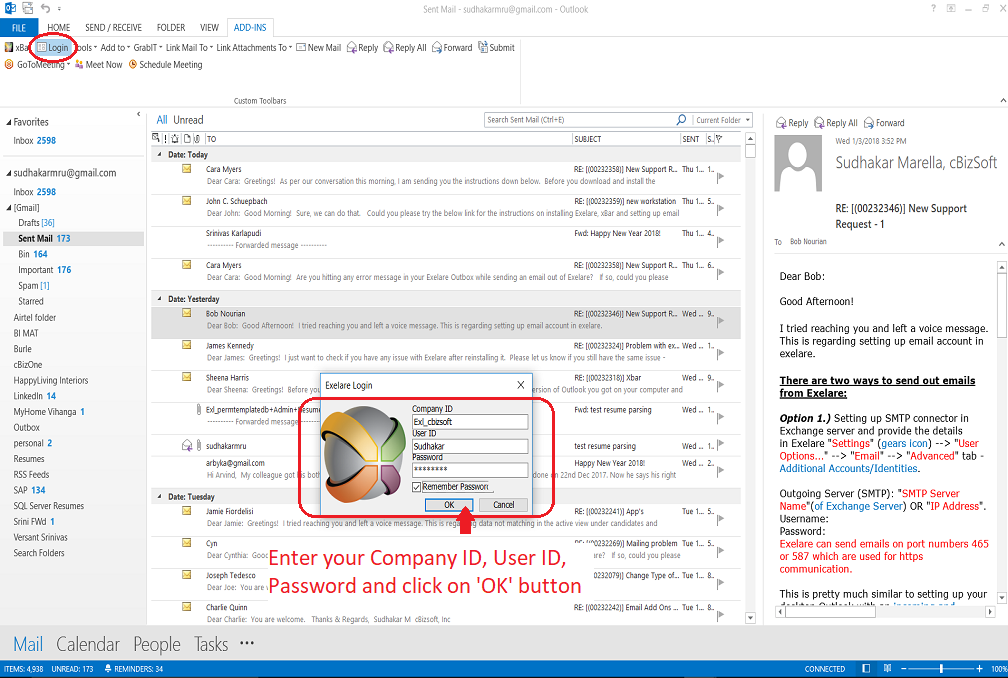Click the Company ID input field
This screenshot has width=1008, height=678.
(470, 422)
